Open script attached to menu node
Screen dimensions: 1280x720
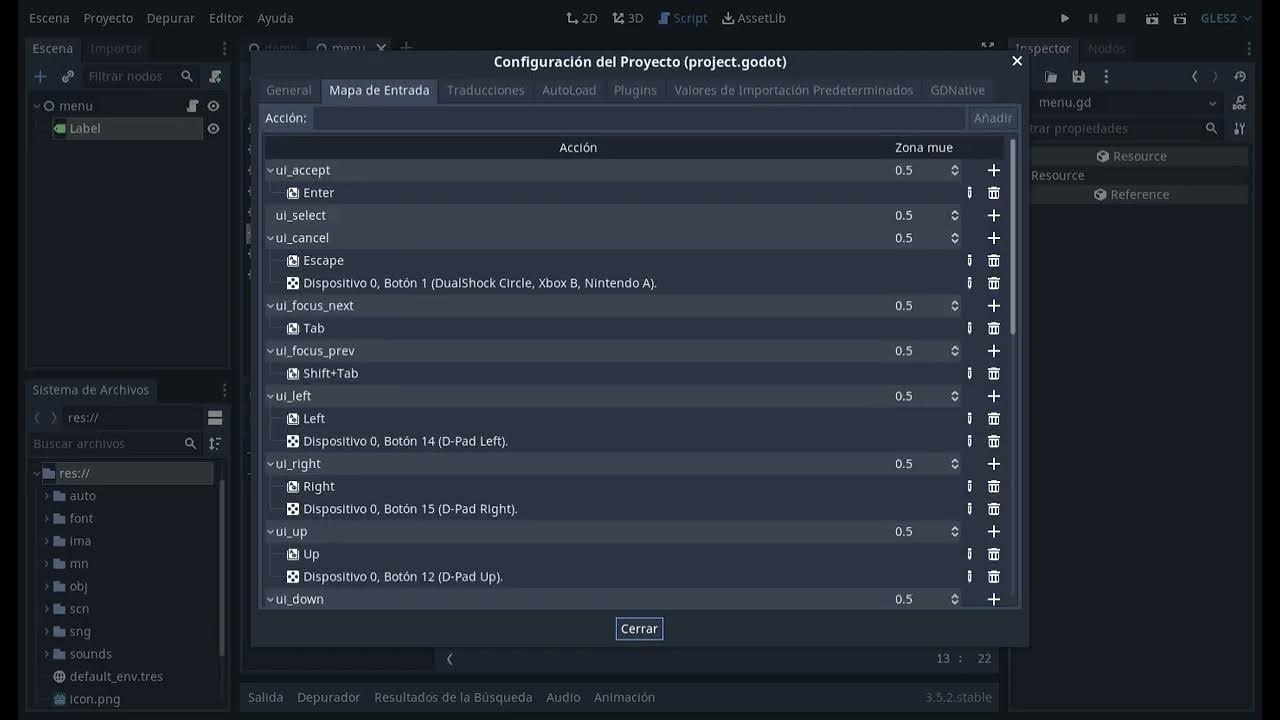point(193,106)
